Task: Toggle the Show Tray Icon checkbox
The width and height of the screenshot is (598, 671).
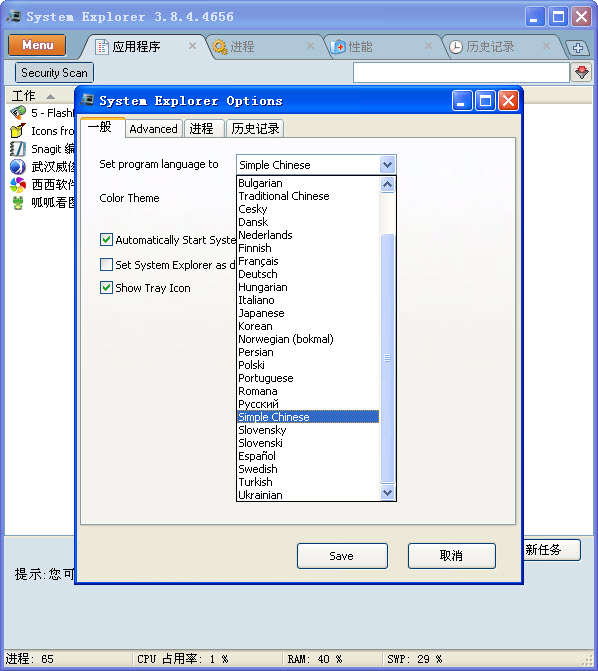Action: (x=106, y=288)
